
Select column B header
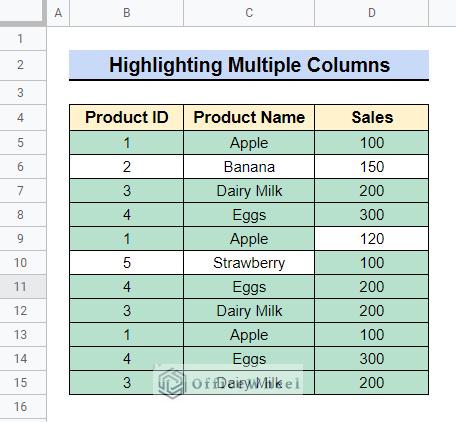[126, 13]
